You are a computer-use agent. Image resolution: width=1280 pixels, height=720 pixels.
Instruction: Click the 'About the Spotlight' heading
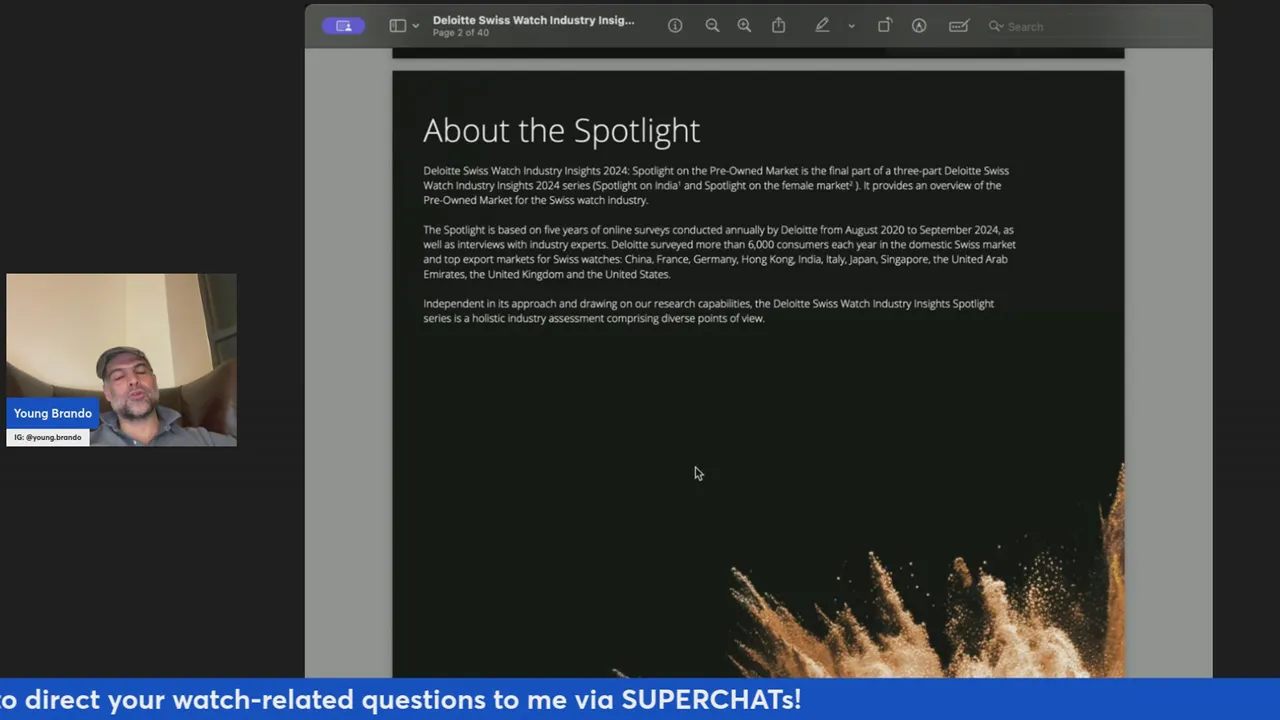(561, 130)
